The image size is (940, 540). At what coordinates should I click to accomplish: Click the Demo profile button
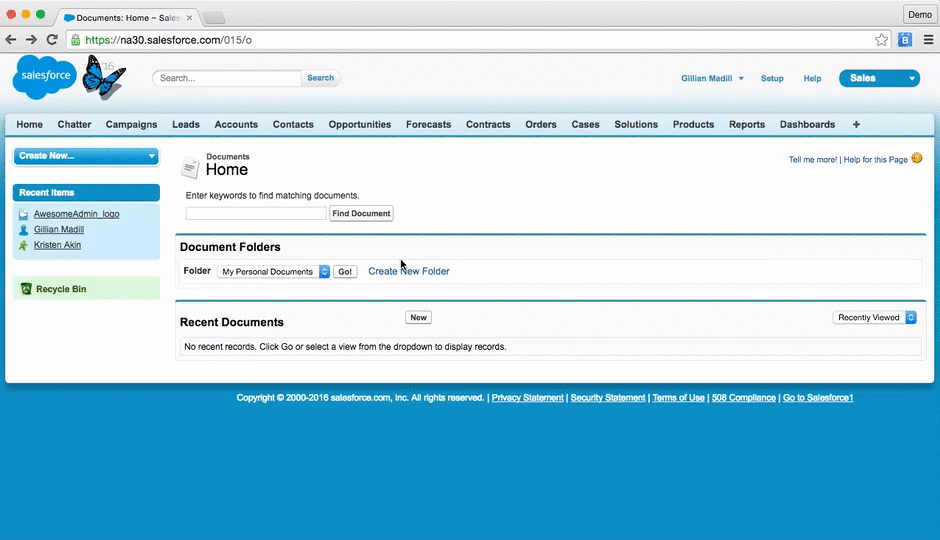tap(920, 14)
